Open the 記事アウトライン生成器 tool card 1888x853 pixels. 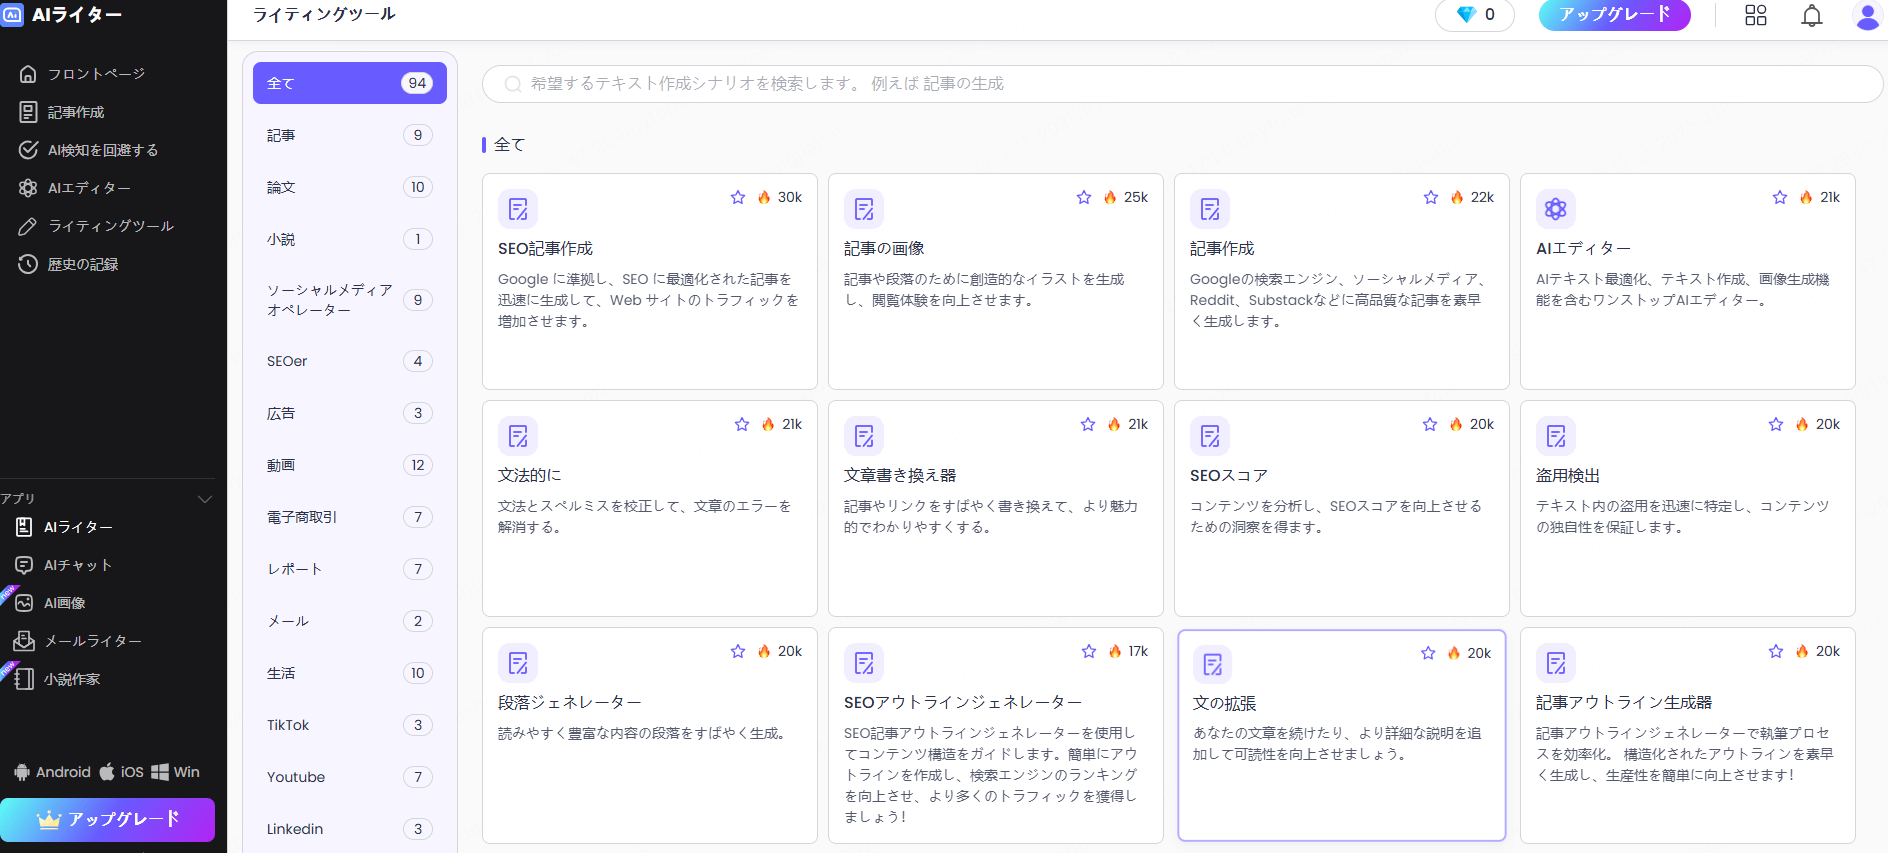(1688, 735)
